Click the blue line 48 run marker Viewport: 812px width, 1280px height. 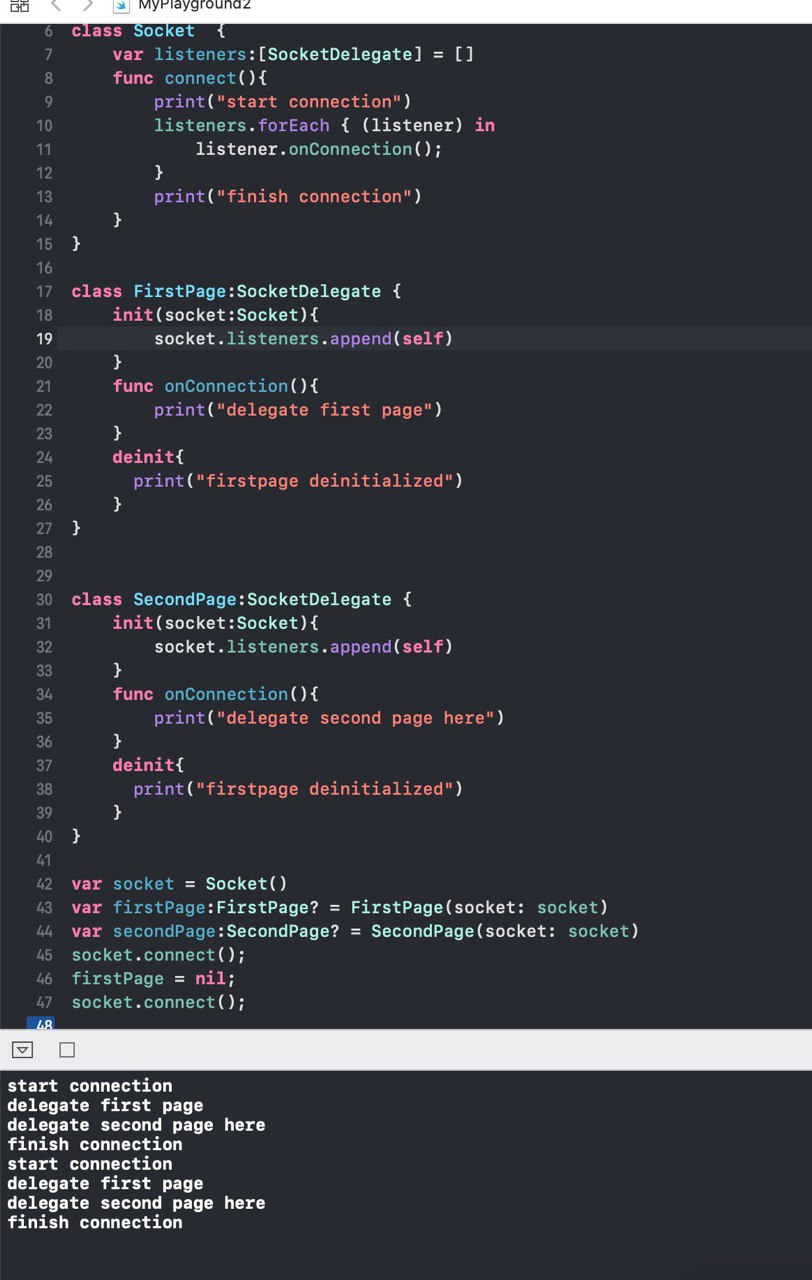43,1024
